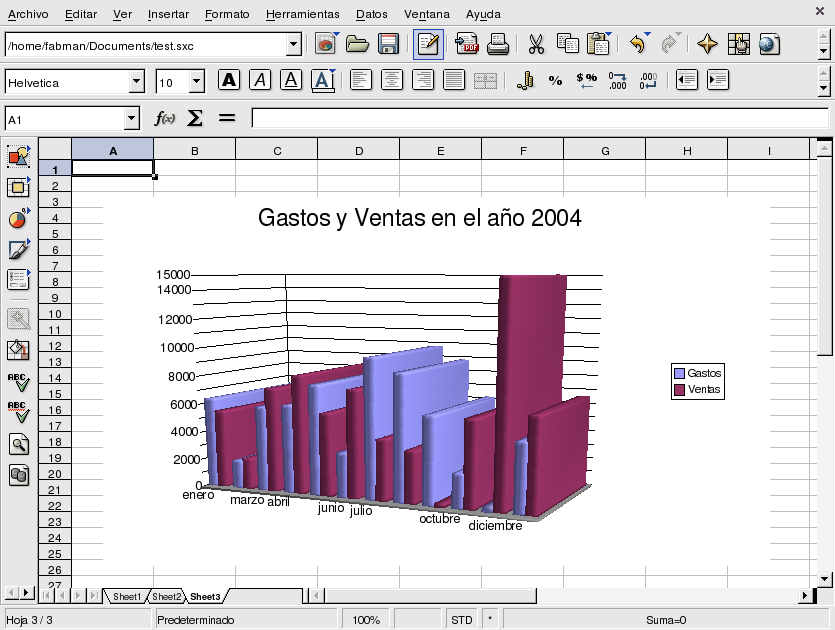Toggle the Edit File mode icon
Screen dimensions: 835x630
click(428, 44)
